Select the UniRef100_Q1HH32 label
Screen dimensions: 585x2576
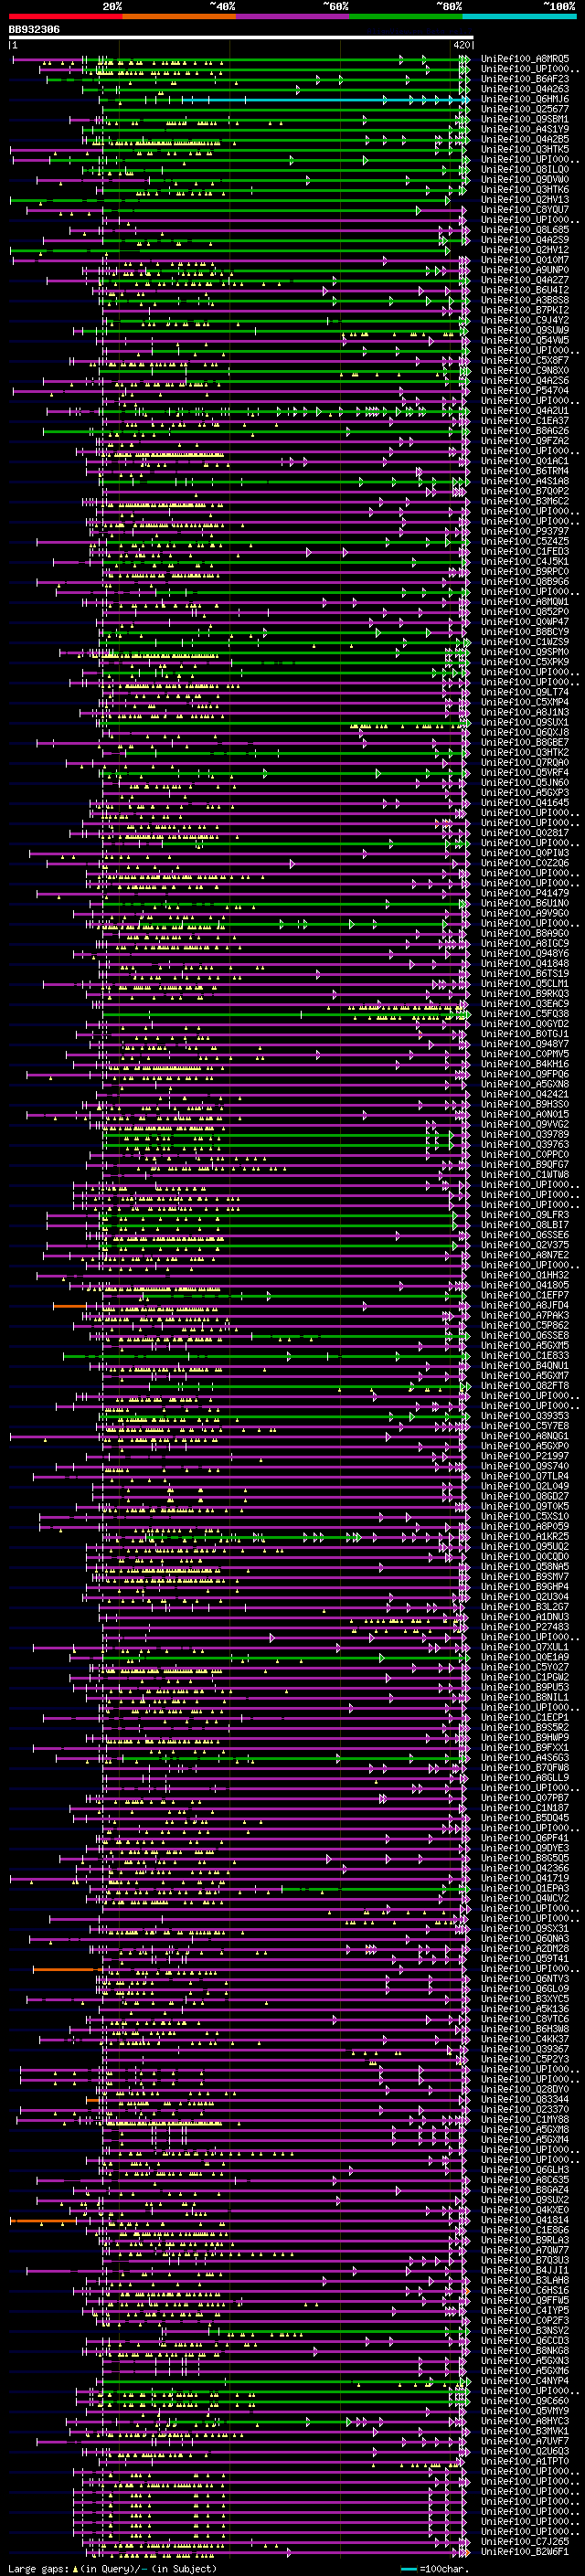click(525, 1275)
